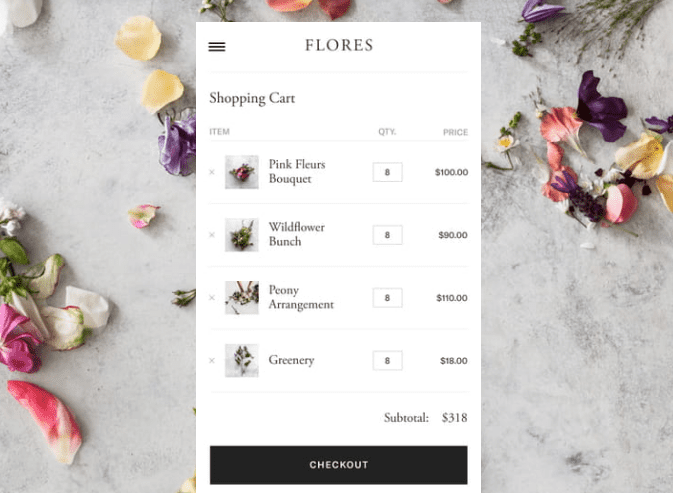The image size is (673, 493).
Task: Select Greenery quantity field
Action: click(388, 360)
